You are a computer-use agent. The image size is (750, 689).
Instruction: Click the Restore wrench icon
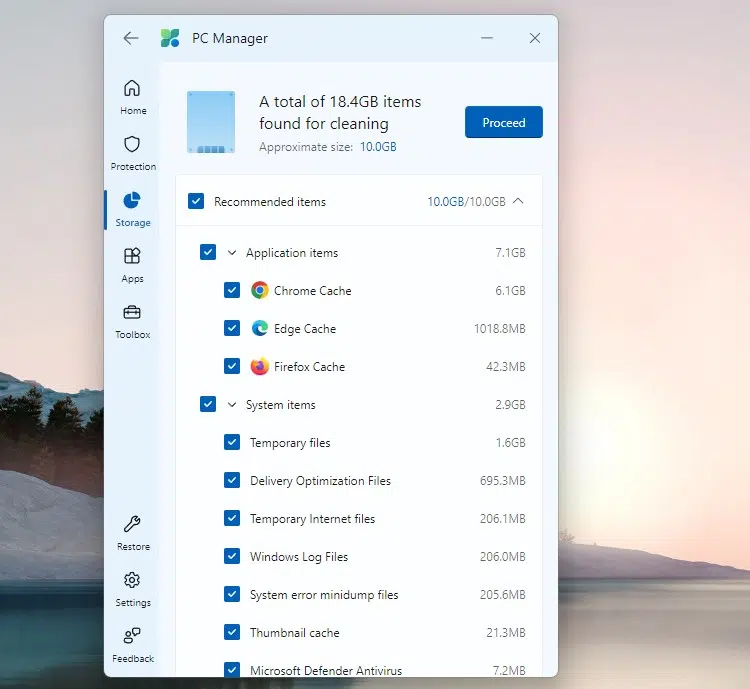tap(133, 525)
